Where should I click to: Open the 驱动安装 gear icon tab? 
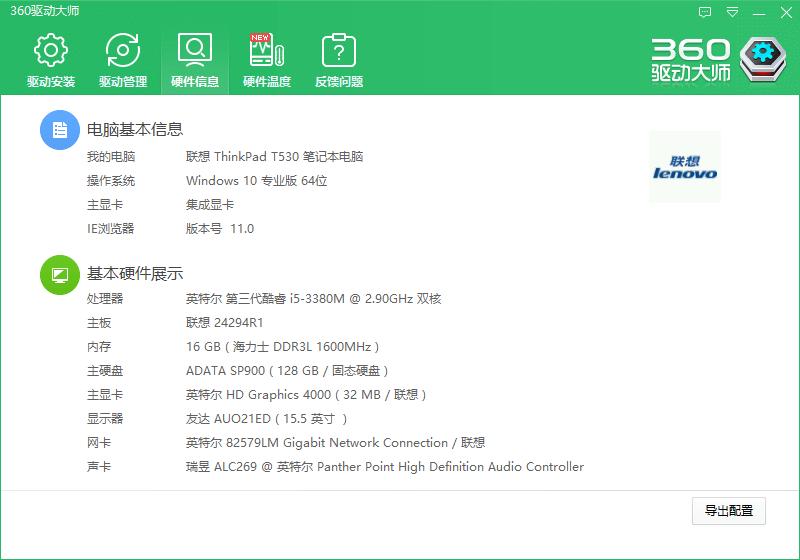click(51, 60)
